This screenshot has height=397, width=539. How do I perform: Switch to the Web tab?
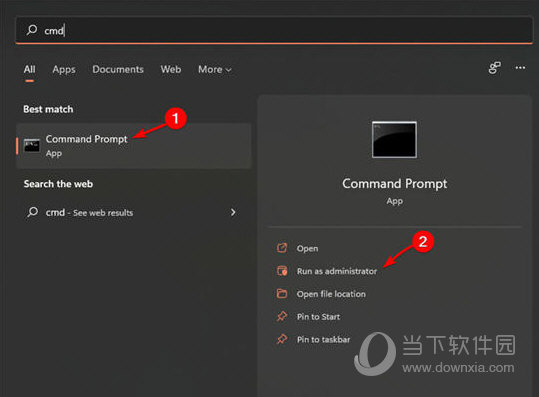pyautogui.click(x=171, y=69)
